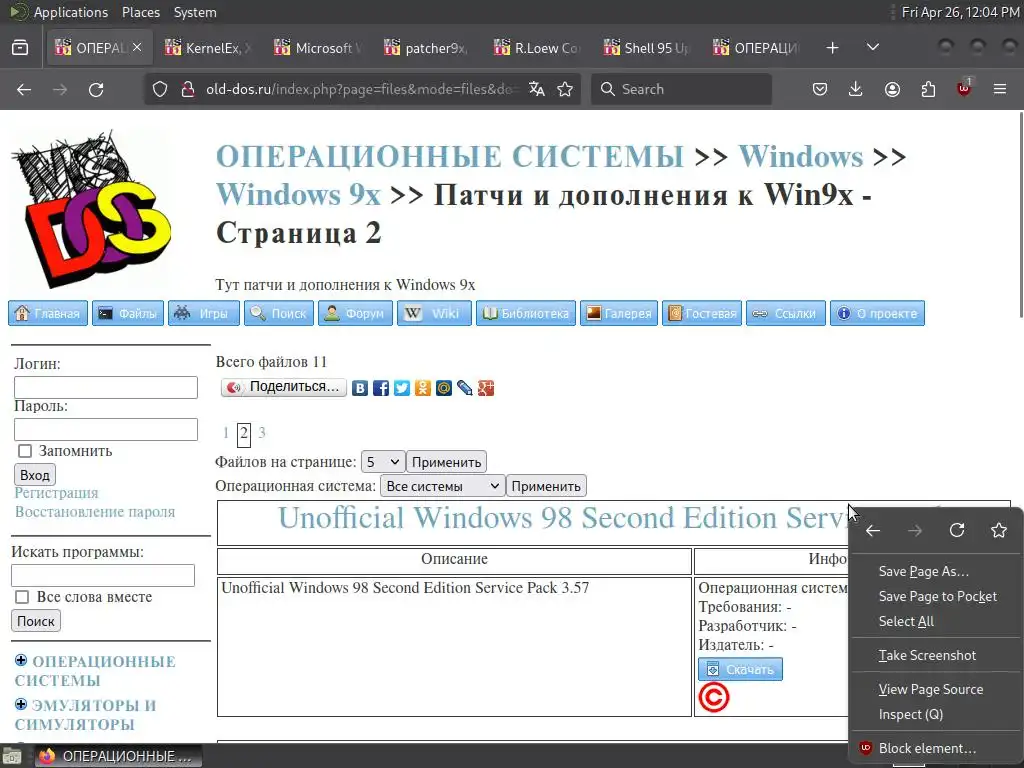Share via Mail.ru icon
Image resolution: width=1024 pixels, height=768 pixels.
[x=443, y=389]
